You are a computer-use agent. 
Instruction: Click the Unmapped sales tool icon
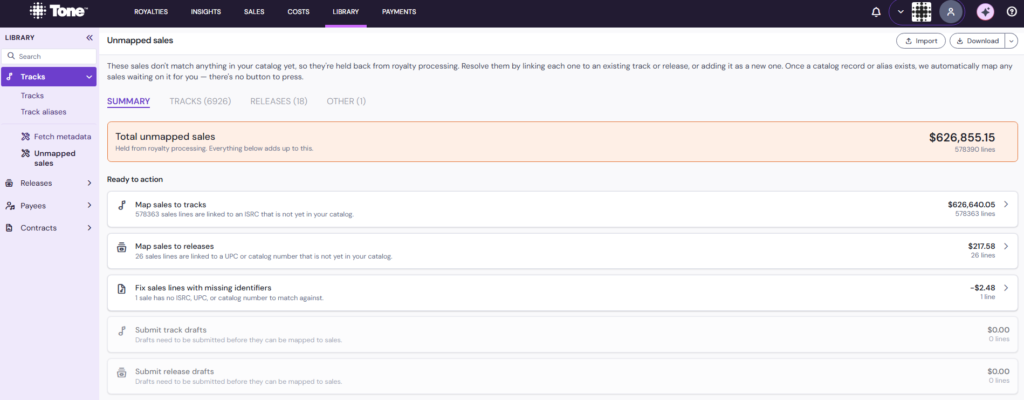point(25,154)
